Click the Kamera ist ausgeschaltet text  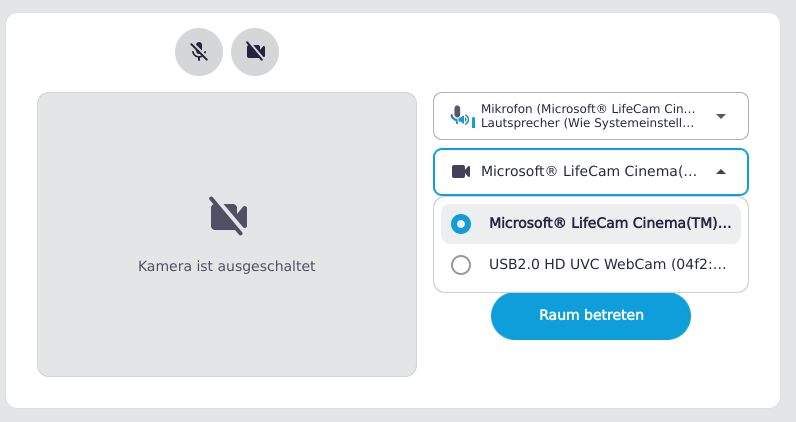click(x=227, y=267)
